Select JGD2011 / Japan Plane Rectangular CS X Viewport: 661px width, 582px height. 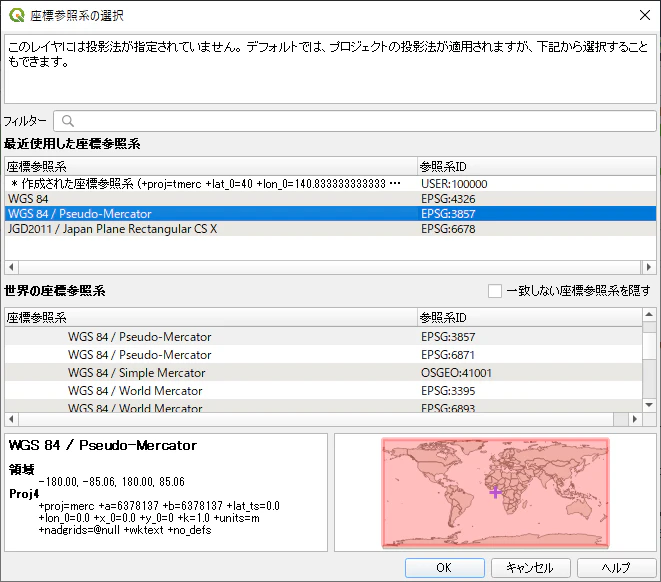[330, 229]
